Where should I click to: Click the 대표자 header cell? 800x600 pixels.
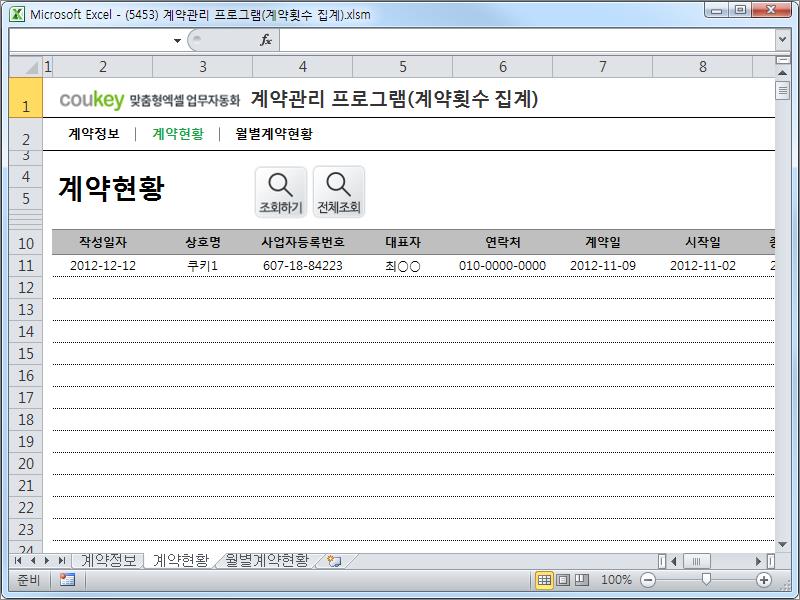(x=403, y=242)
